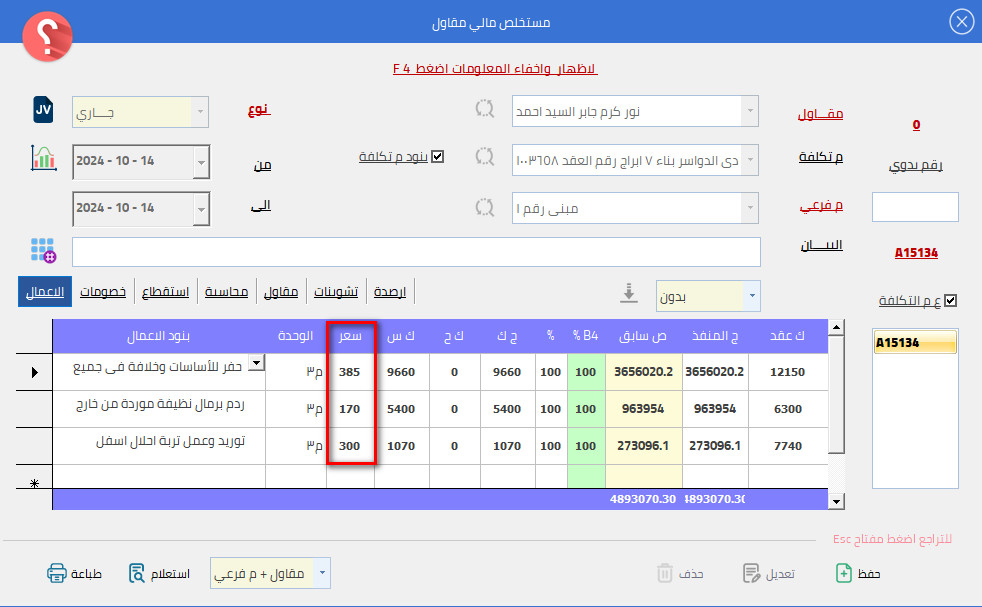Click the البيان description text field
Image resolution: width=982 pixels, height=607 pixels.
[x=416, y=252]
